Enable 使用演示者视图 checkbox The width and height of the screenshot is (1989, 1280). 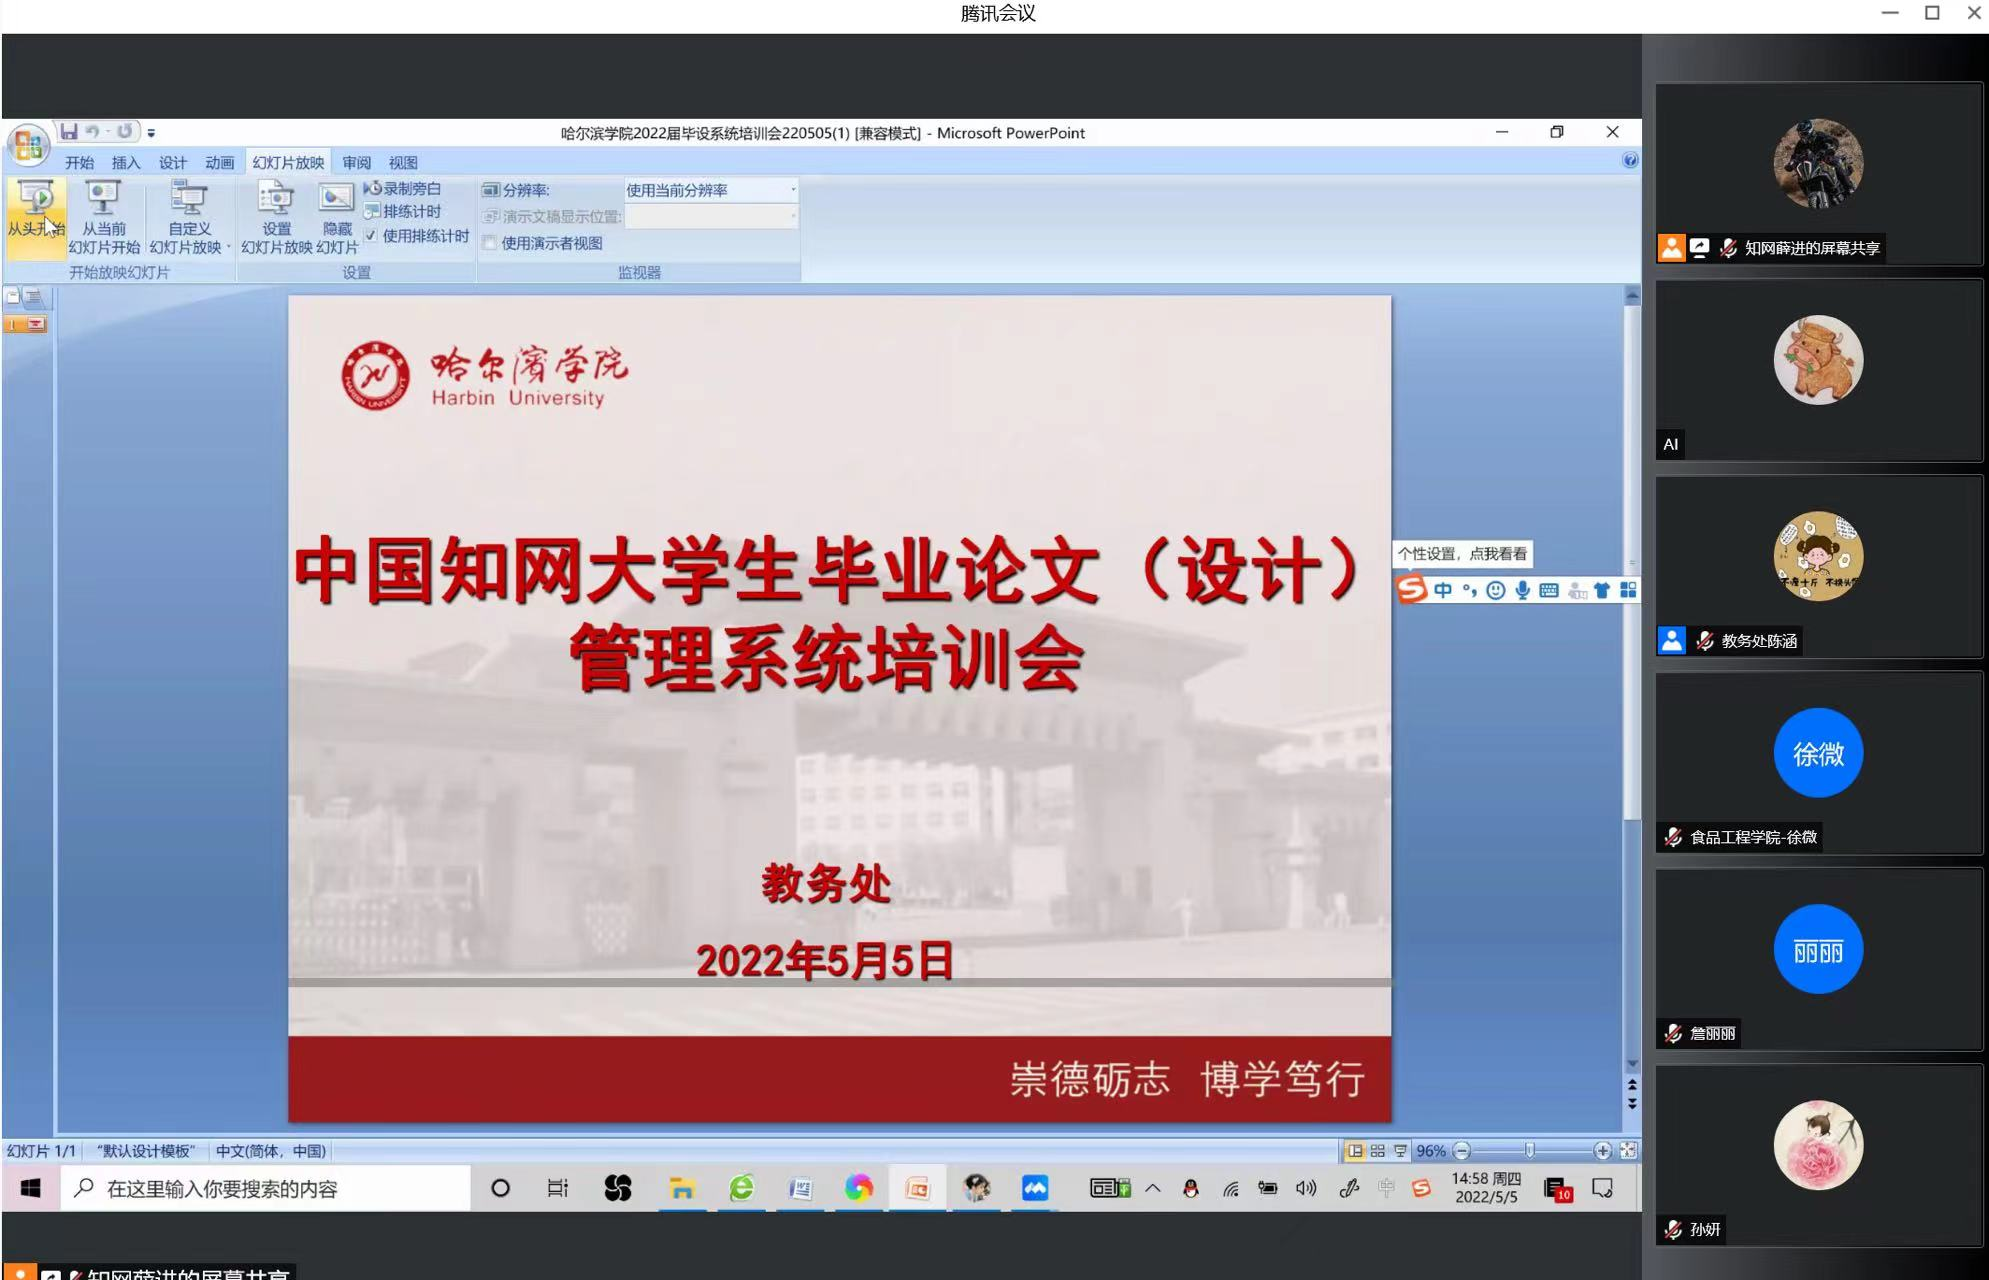490,243
